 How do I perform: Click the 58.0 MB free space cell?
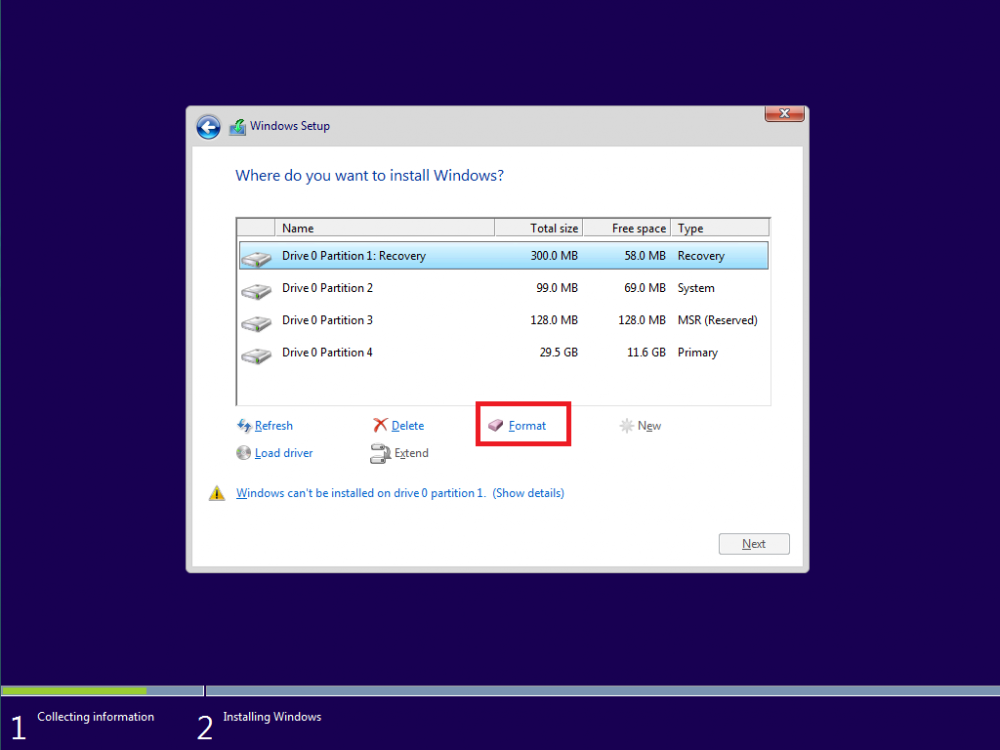click(x=645, y=256)
